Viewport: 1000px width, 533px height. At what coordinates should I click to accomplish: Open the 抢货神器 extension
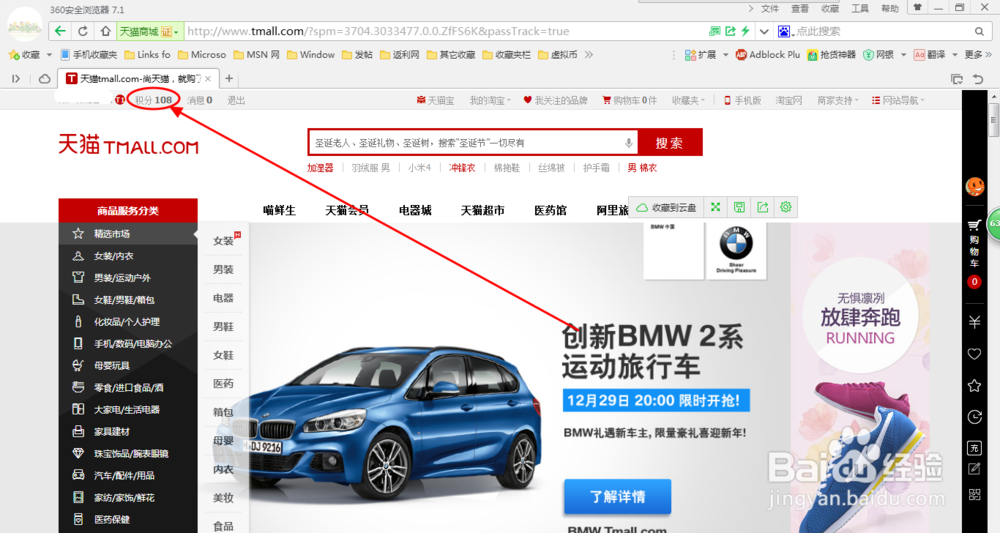(832, 55)
